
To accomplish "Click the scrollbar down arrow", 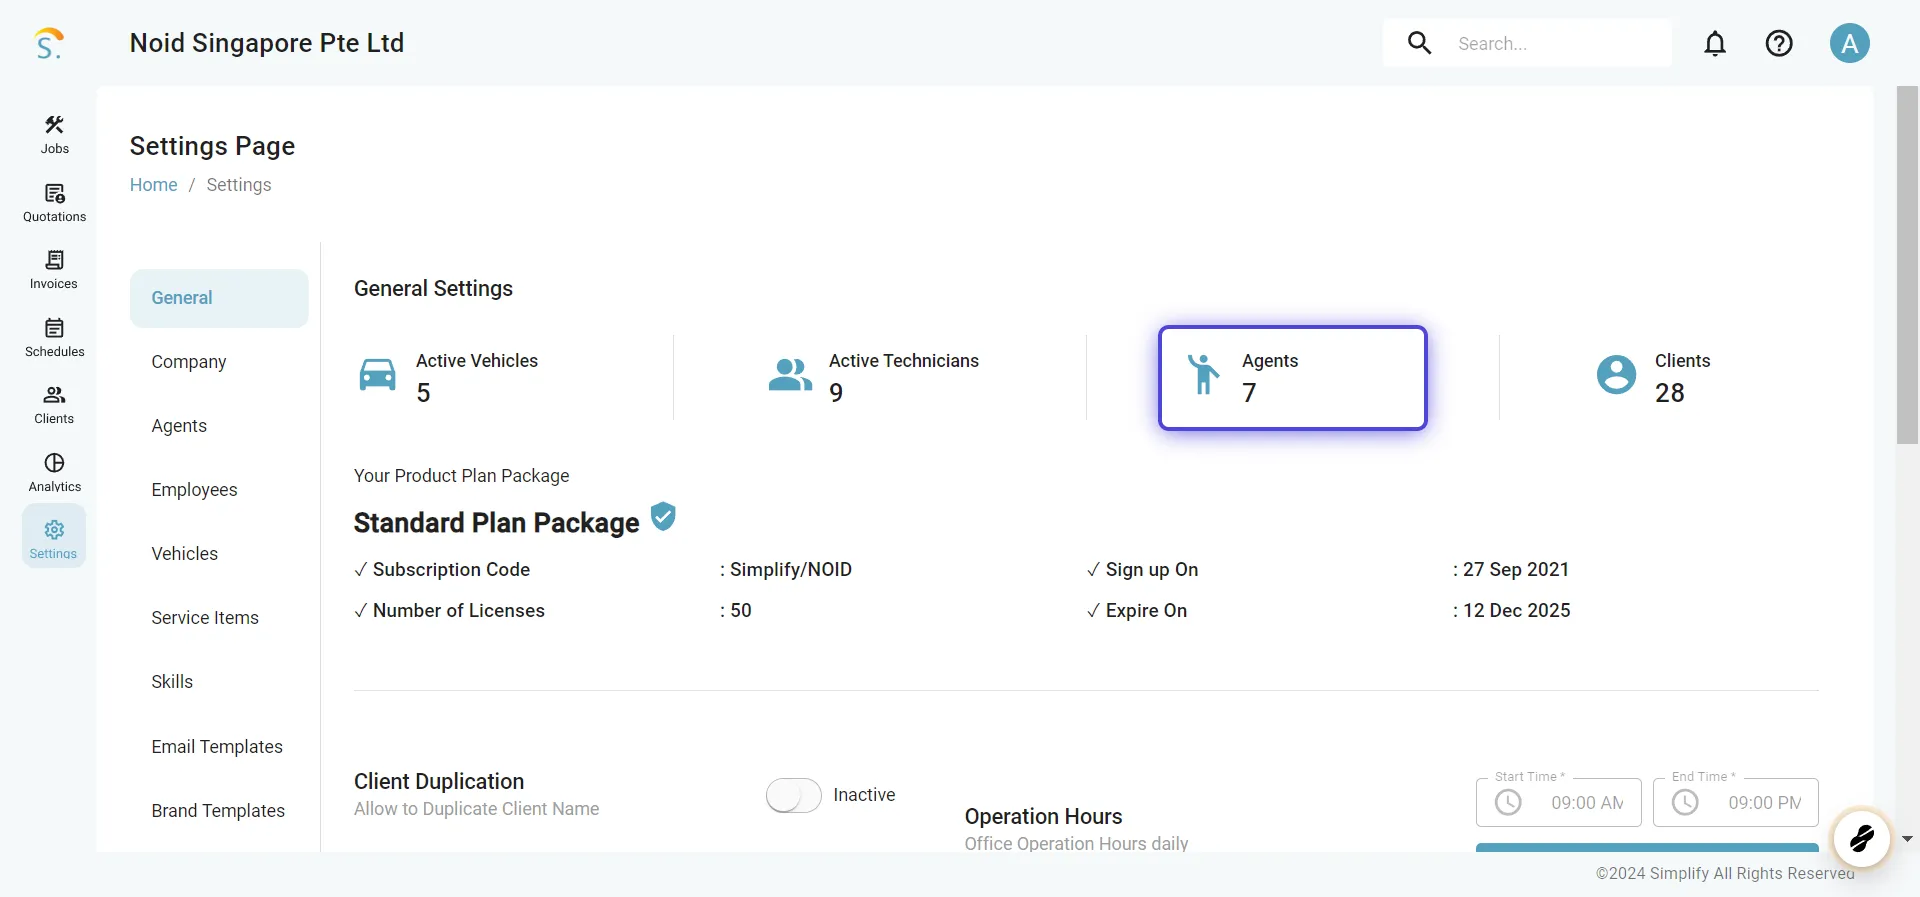I will 1907,839.
